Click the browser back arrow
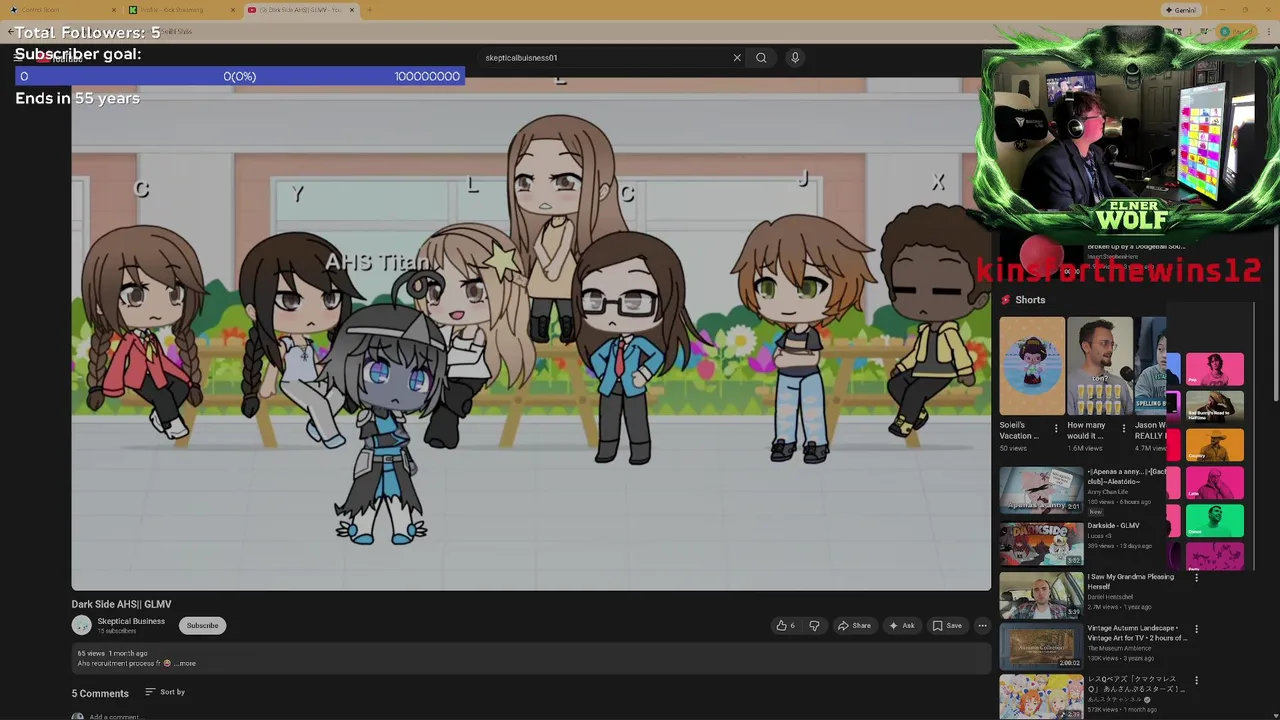1280x720 pixels. [x=11, y=32]
